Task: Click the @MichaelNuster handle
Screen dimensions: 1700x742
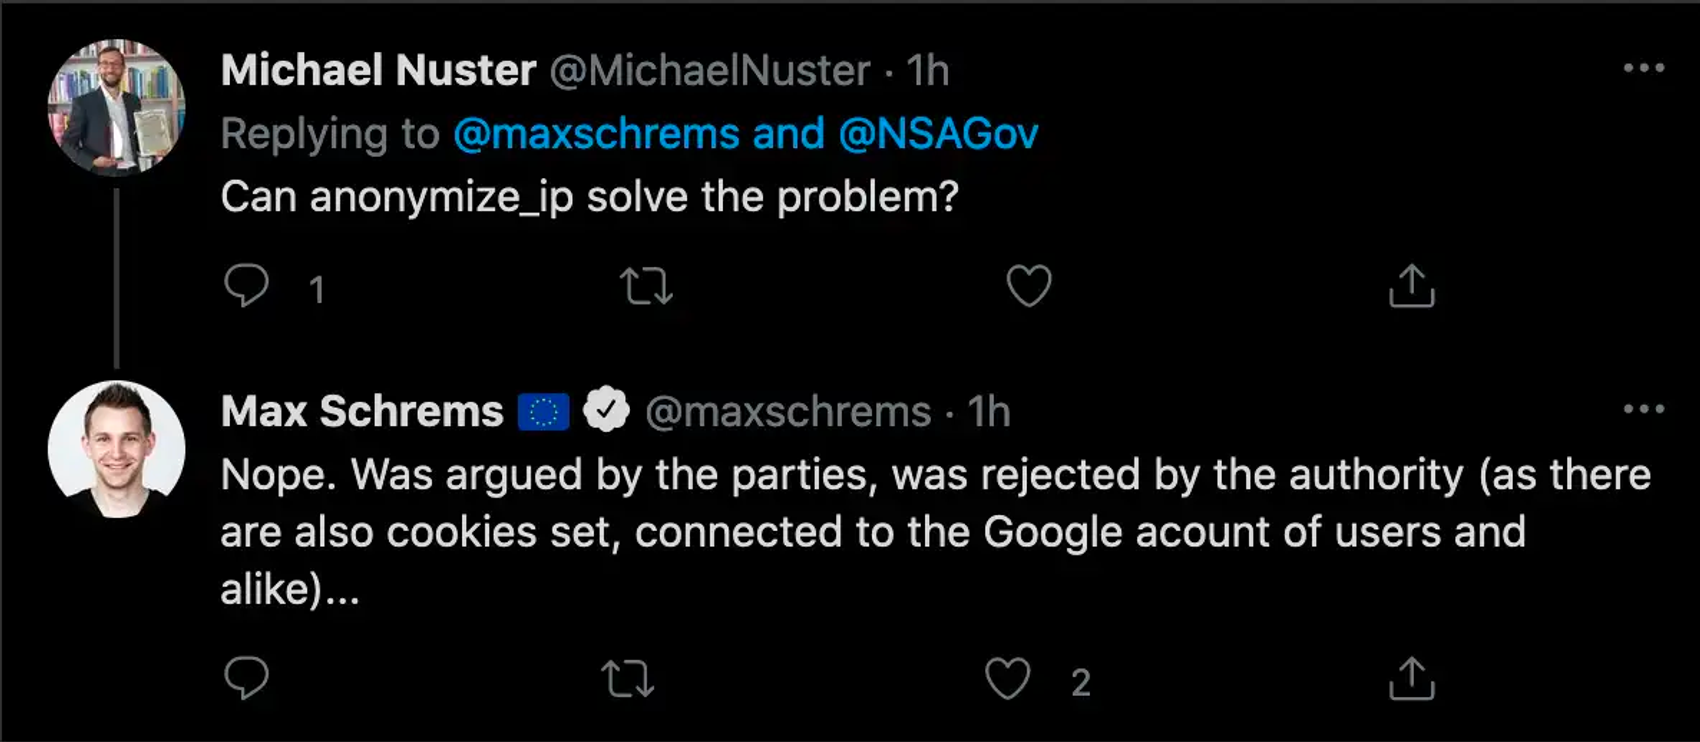Action: tap(709, 71)
